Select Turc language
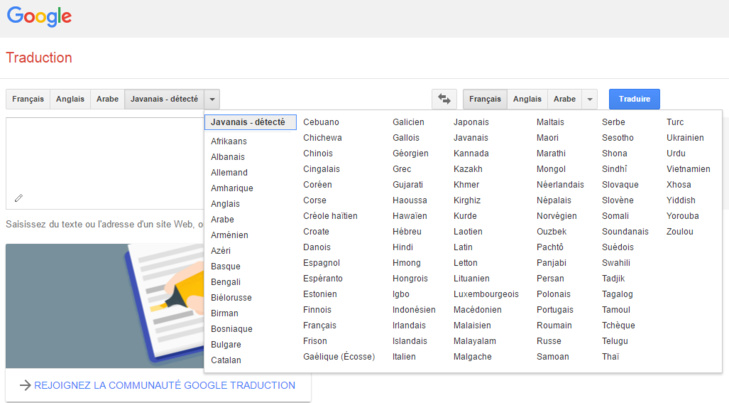 click(x=675, y=122)
